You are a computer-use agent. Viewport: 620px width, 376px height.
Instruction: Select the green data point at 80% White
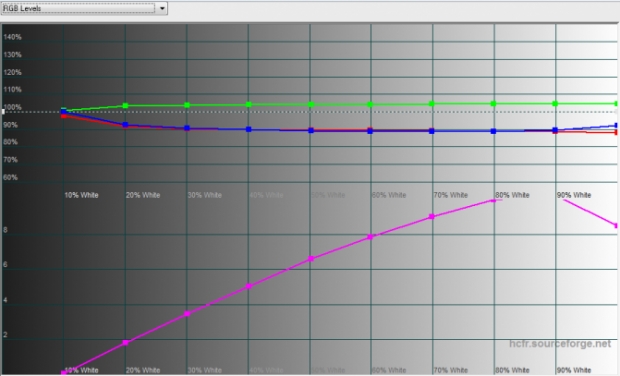(493, 104)
